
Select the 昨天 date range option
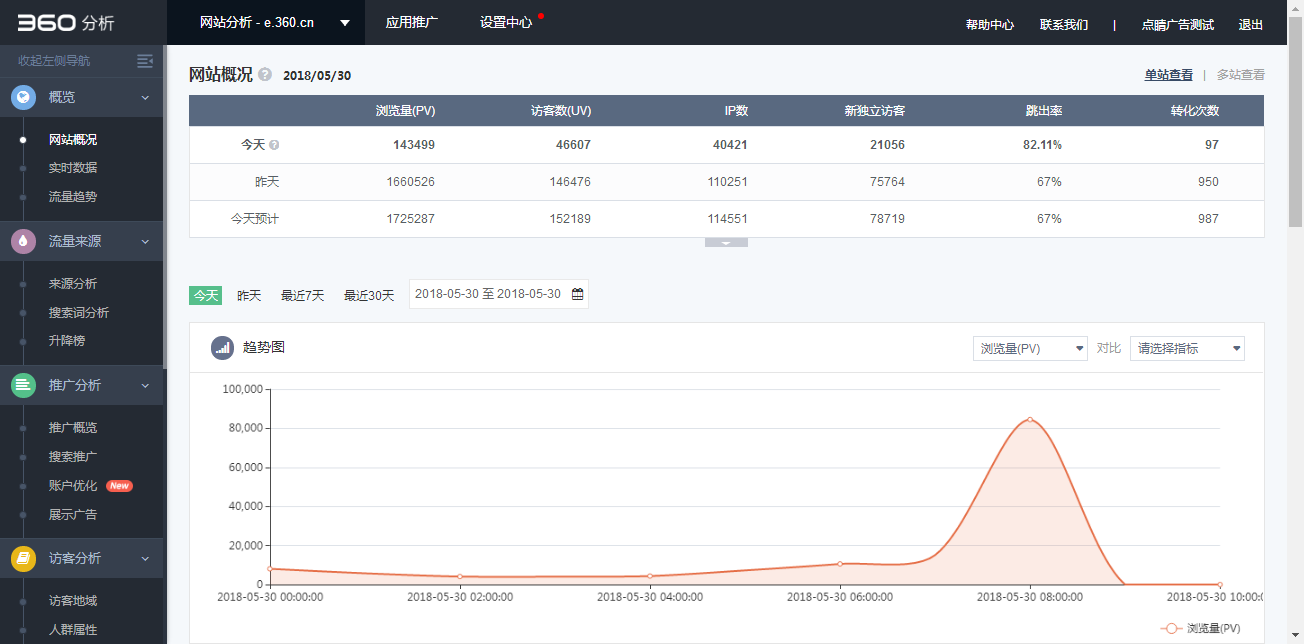(x=249, y=295)
